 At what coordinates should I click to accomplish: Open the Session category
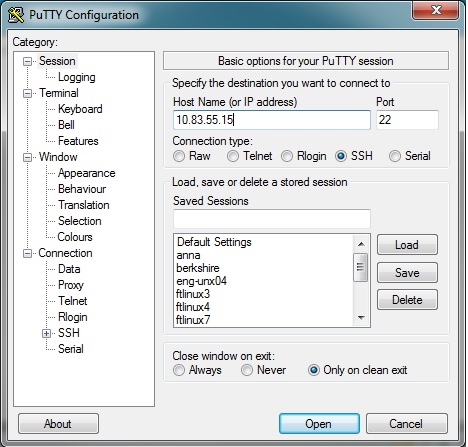[x=57, y=61]
